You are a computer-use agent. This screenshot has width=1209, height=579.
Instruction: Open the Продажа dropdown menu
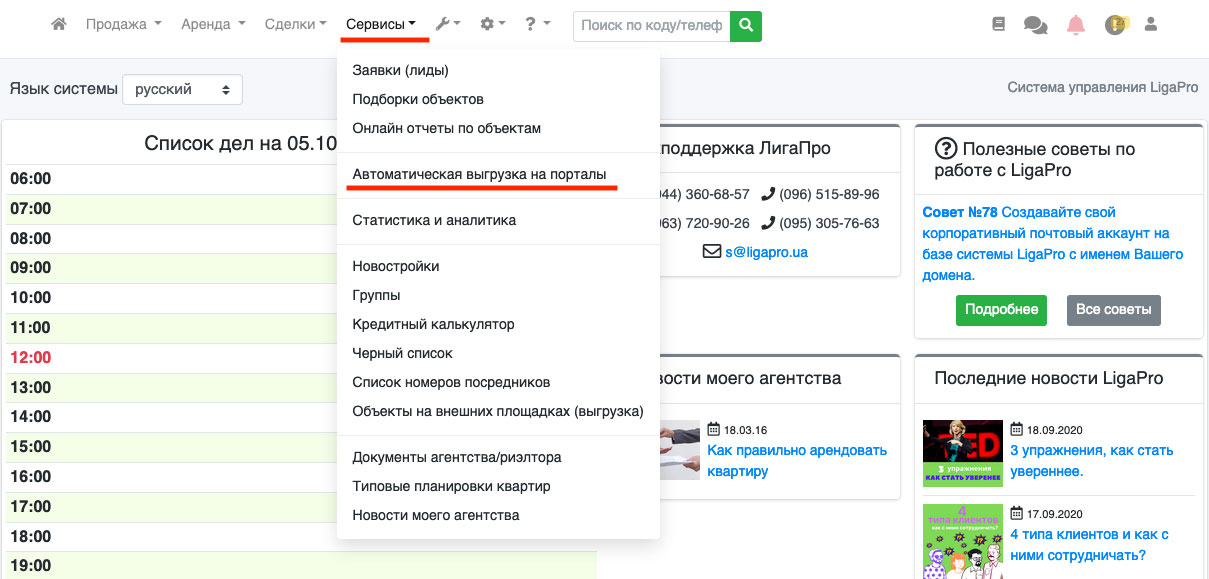(123, 25)
